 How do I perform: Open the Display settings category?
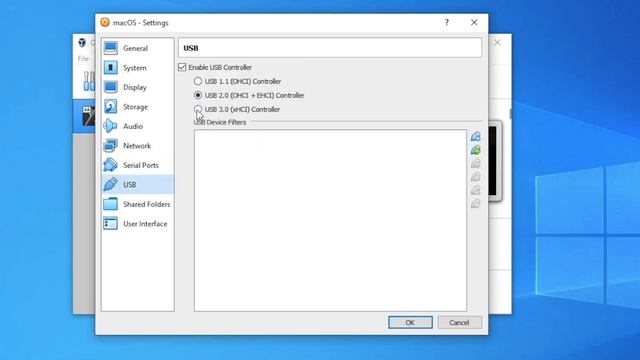[137, 87]
